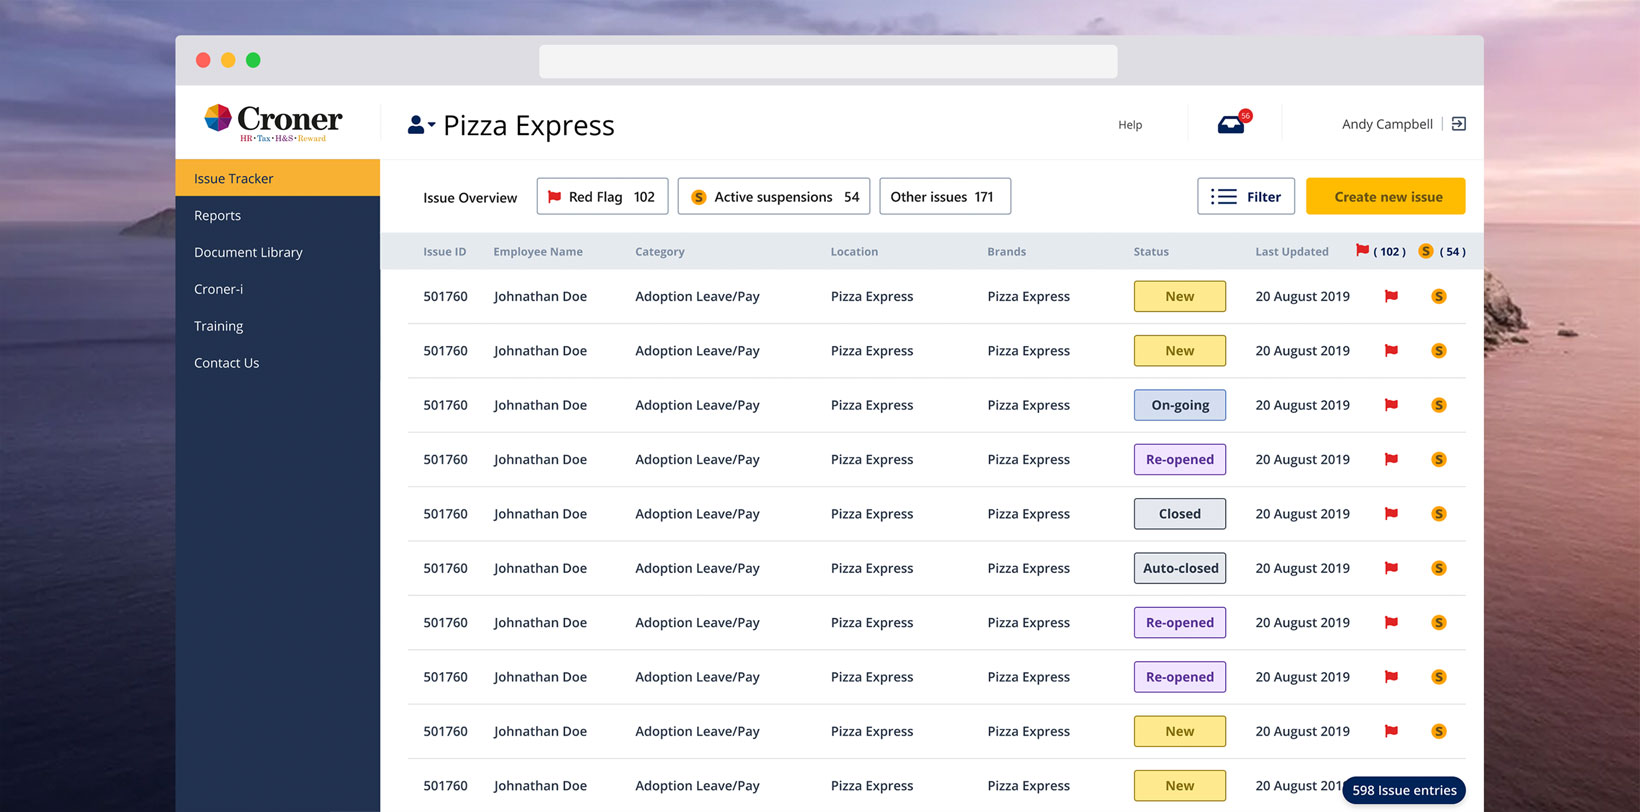
Task: Click the Re-opened status badge in the fourth row
Action: tap(1180, 459)
